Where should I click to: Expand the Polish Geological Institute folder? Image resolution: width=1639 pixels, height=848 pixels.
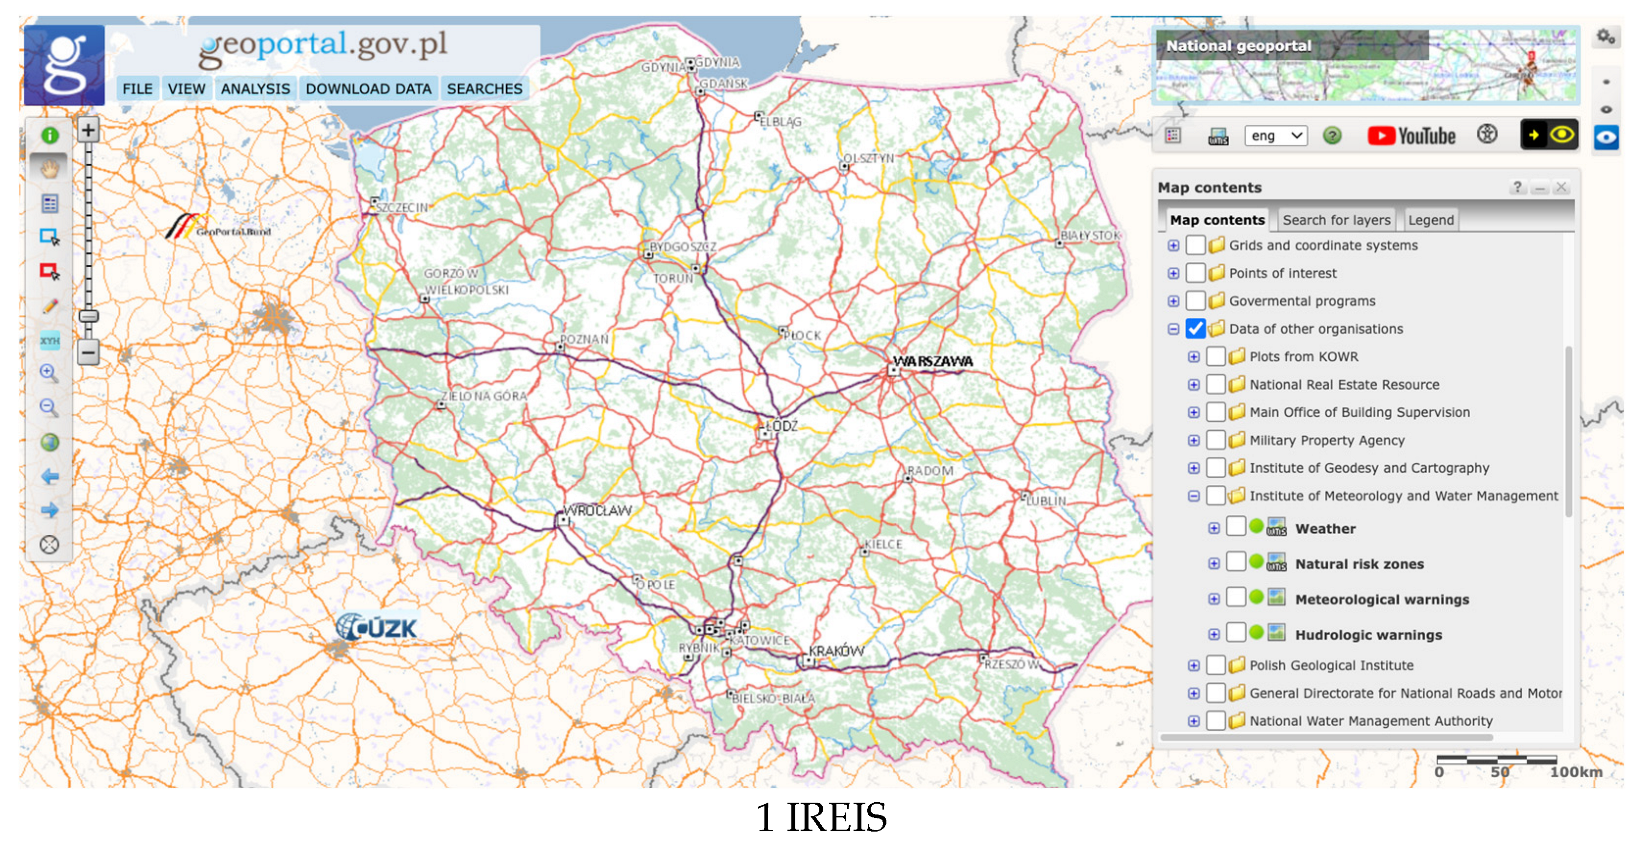tap(1193, 665)
